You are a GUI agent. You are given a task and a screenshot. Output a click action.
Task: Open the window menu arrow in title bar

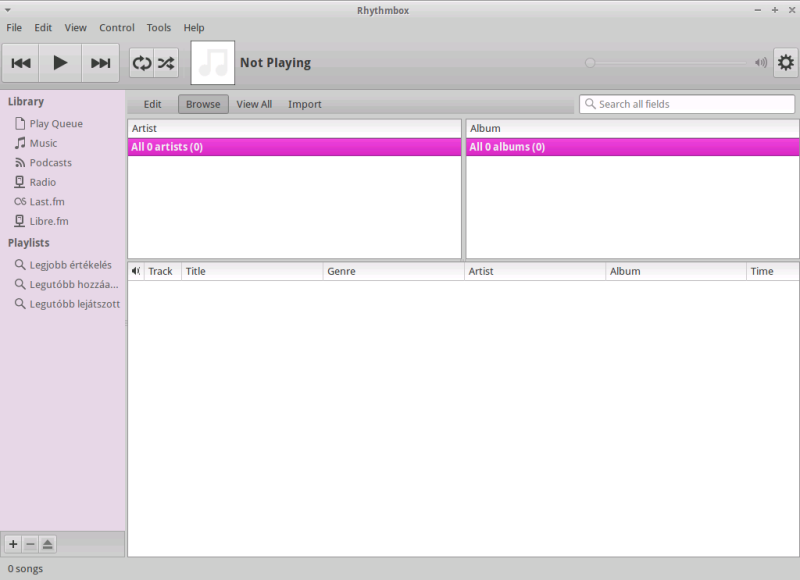click(8, 10)
